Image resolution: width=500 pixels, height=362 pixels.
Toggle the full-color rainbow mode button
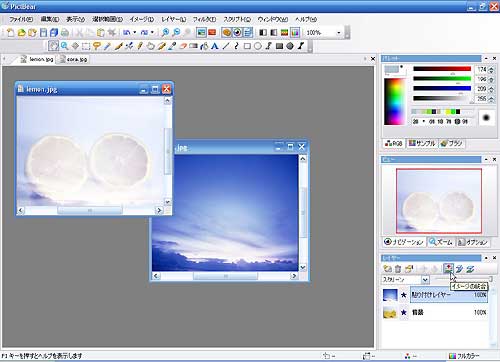pyautogui.click(x=295, y=33)
